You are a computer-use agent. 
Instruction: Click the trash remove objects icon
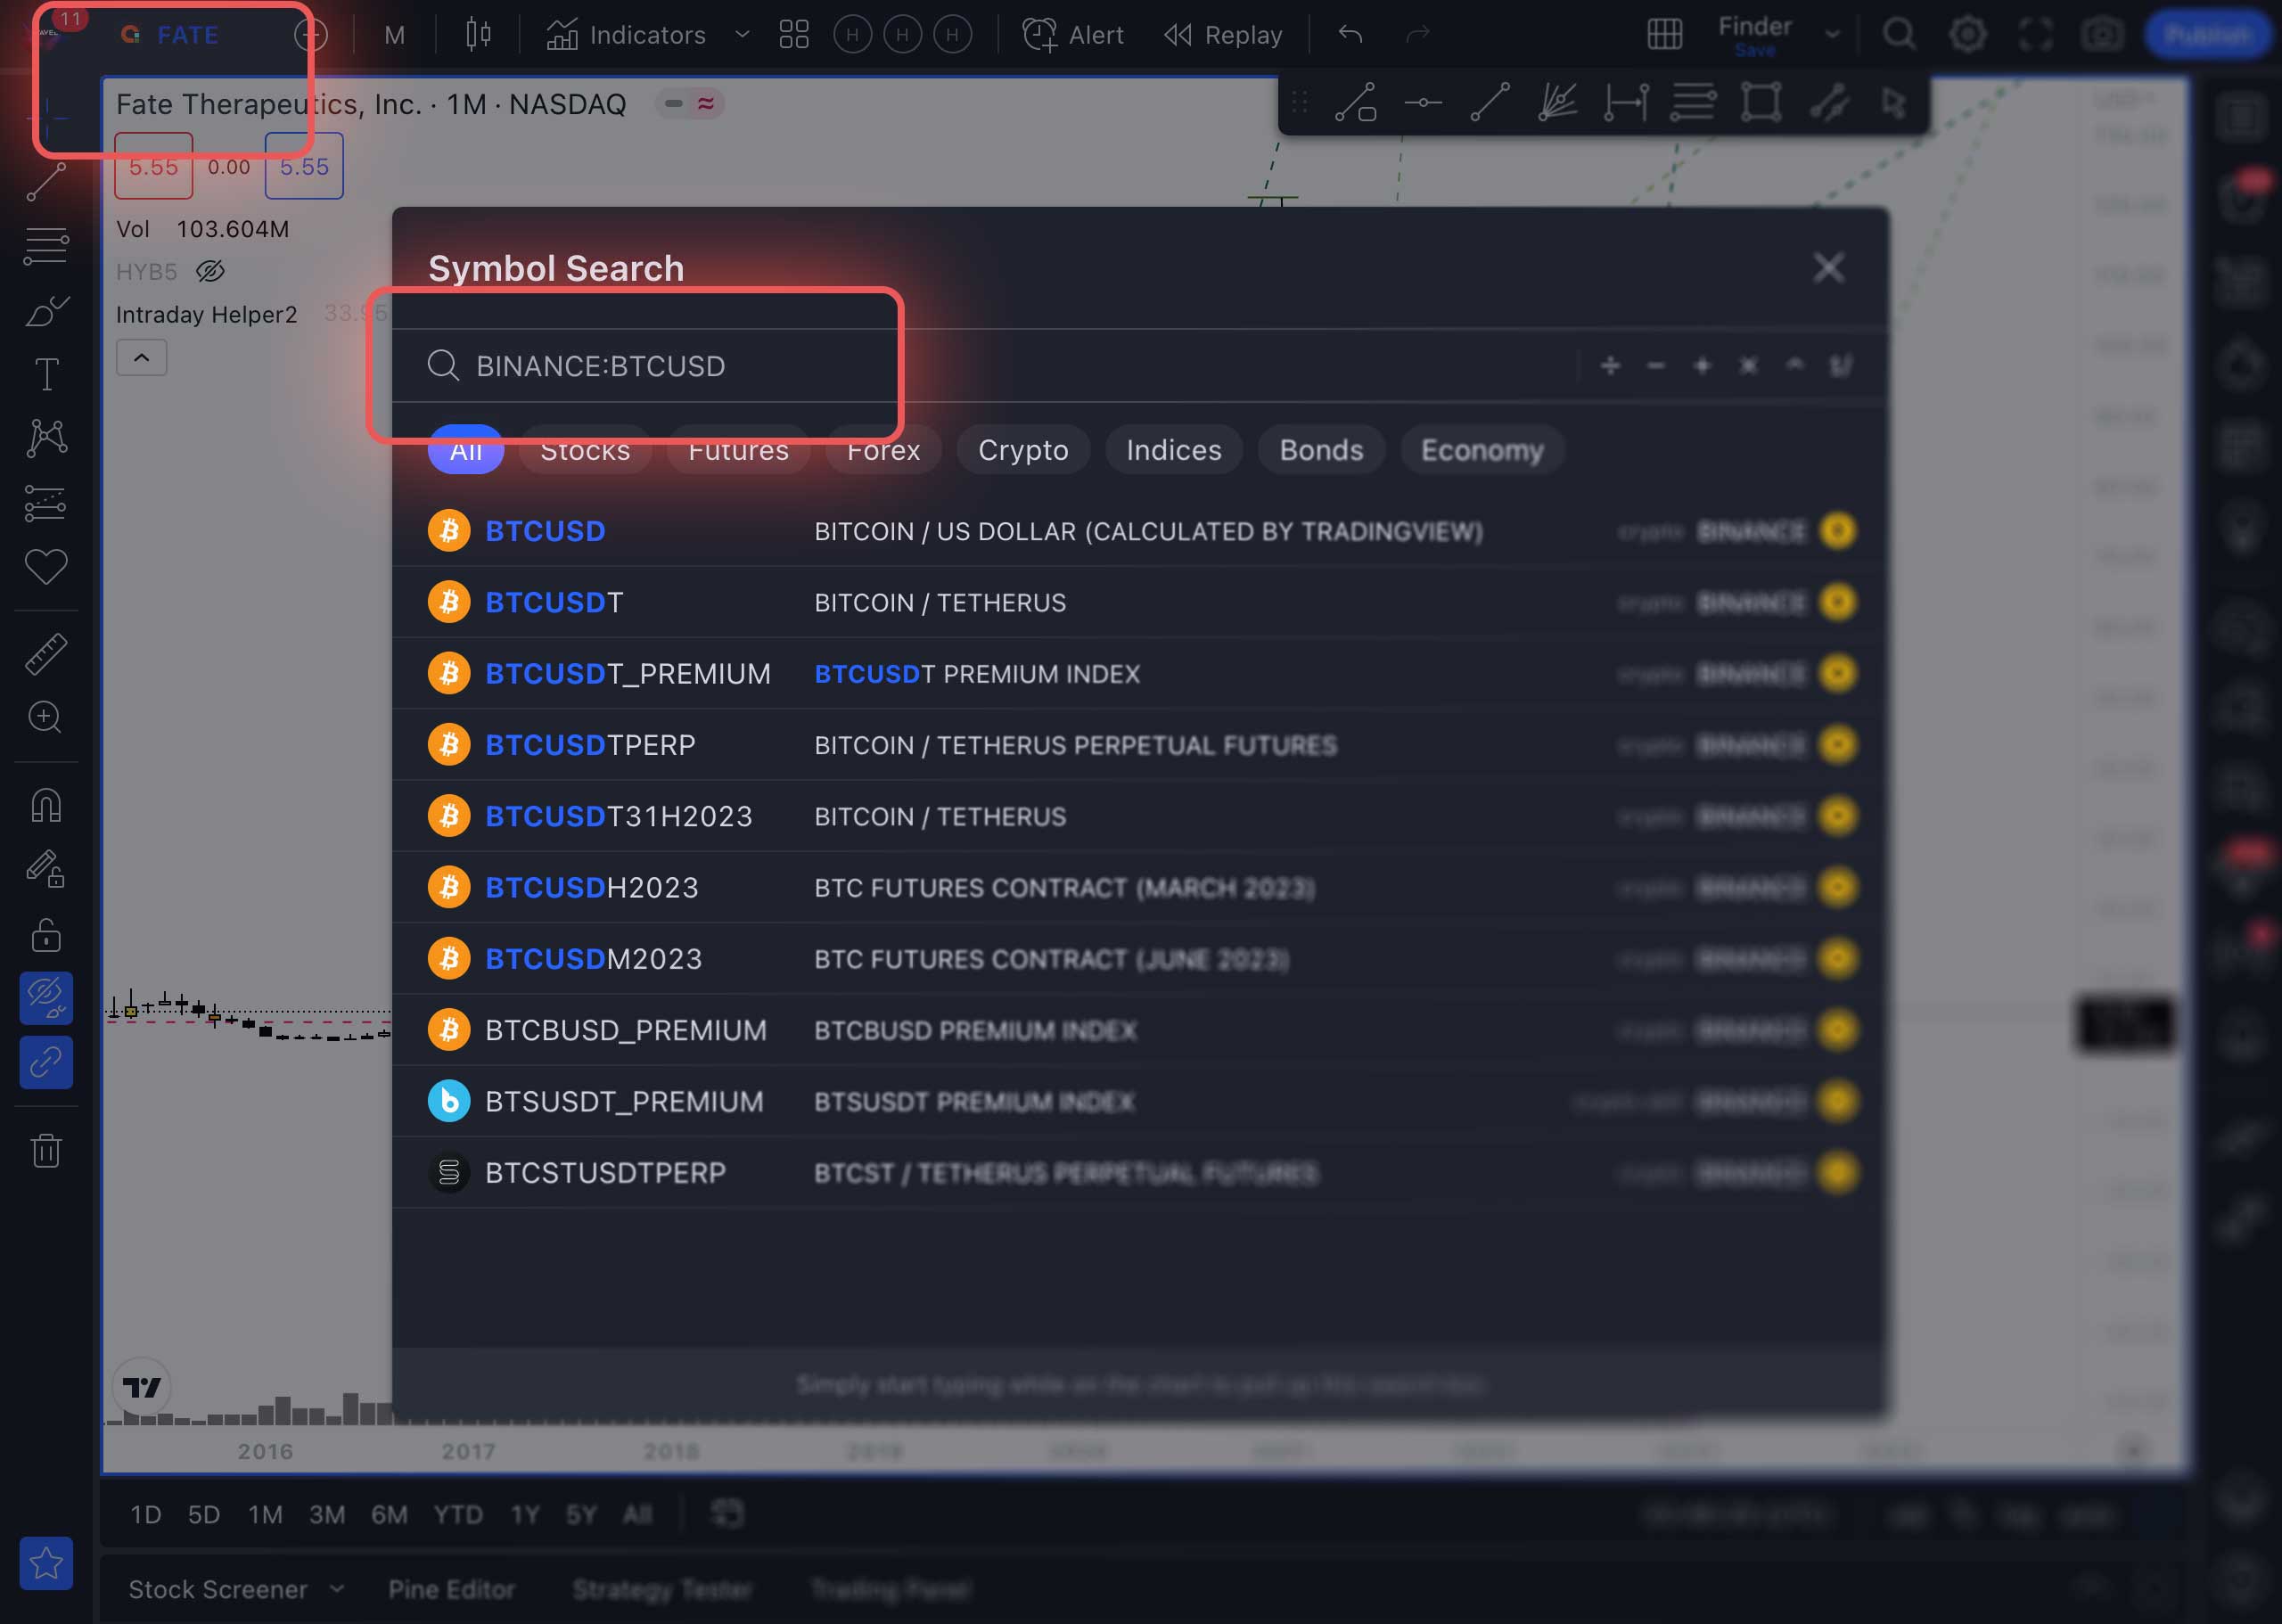[46, 1150]
